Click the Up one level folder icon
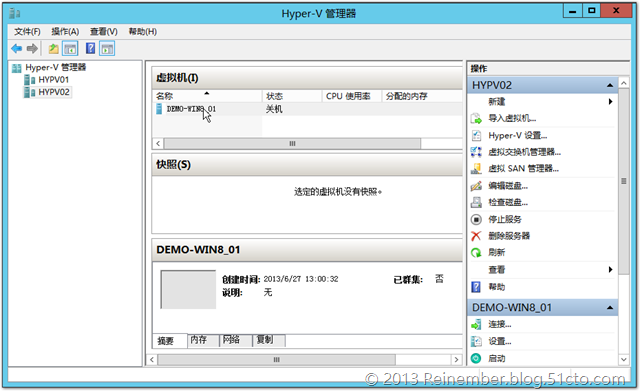This screenshot has width=640, height=391. (53, 49)
